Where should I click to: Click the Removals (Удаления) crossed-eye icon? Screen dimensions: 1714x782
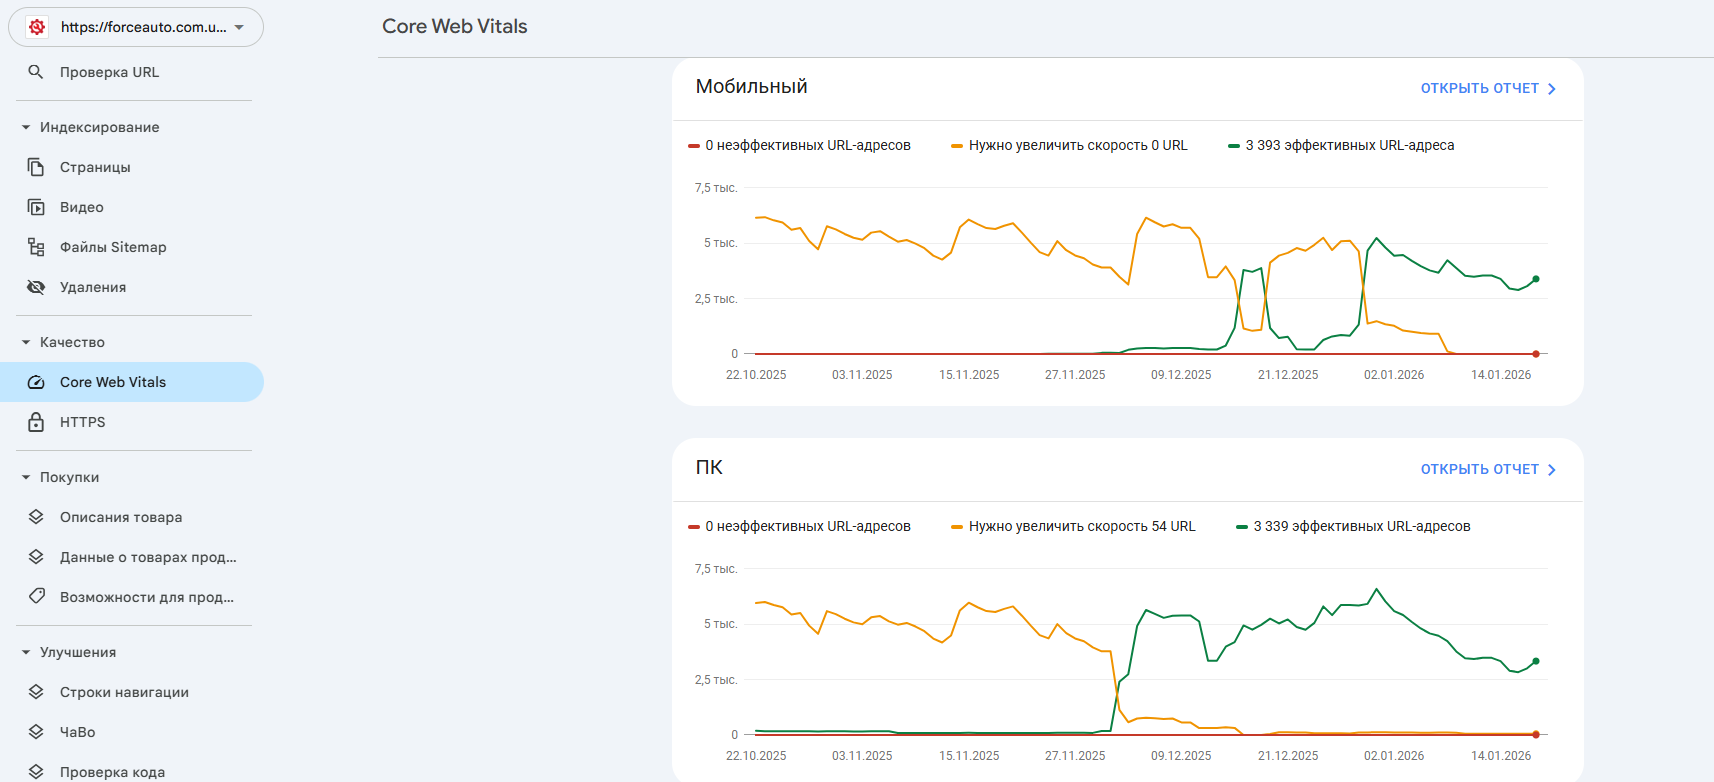point(36,287)
